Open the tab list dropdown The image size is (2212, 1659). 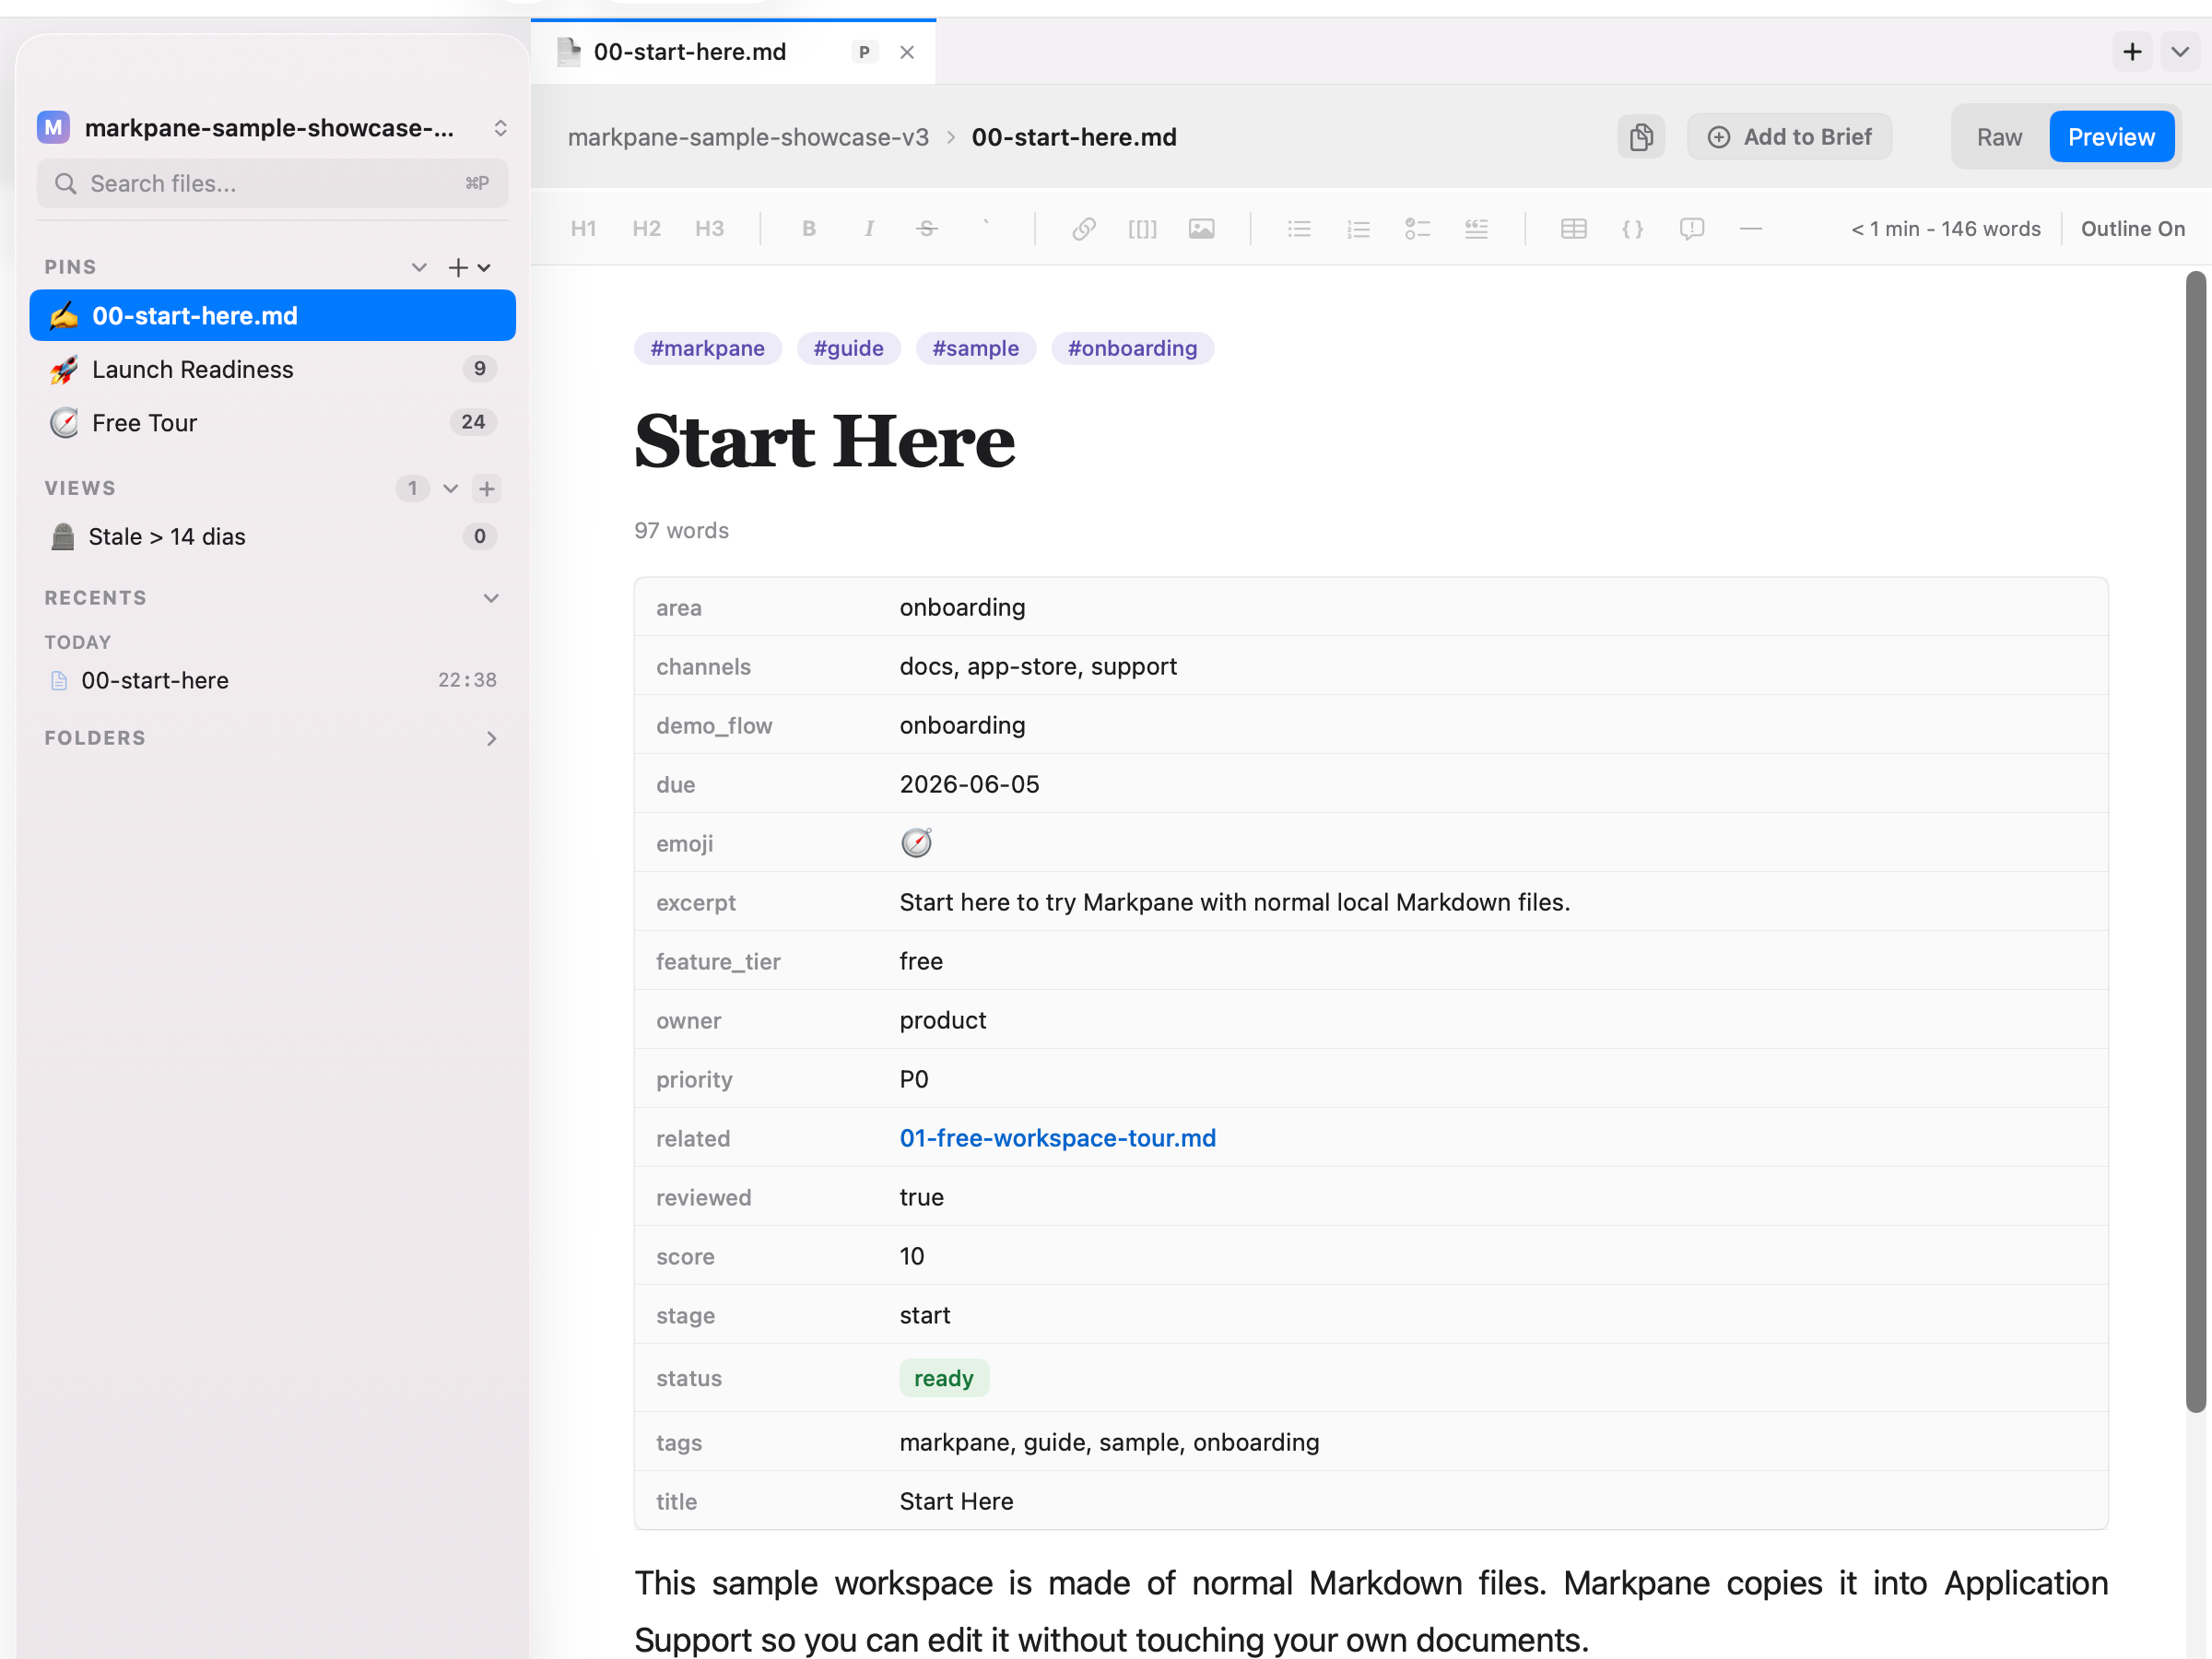coord(2180,51)
